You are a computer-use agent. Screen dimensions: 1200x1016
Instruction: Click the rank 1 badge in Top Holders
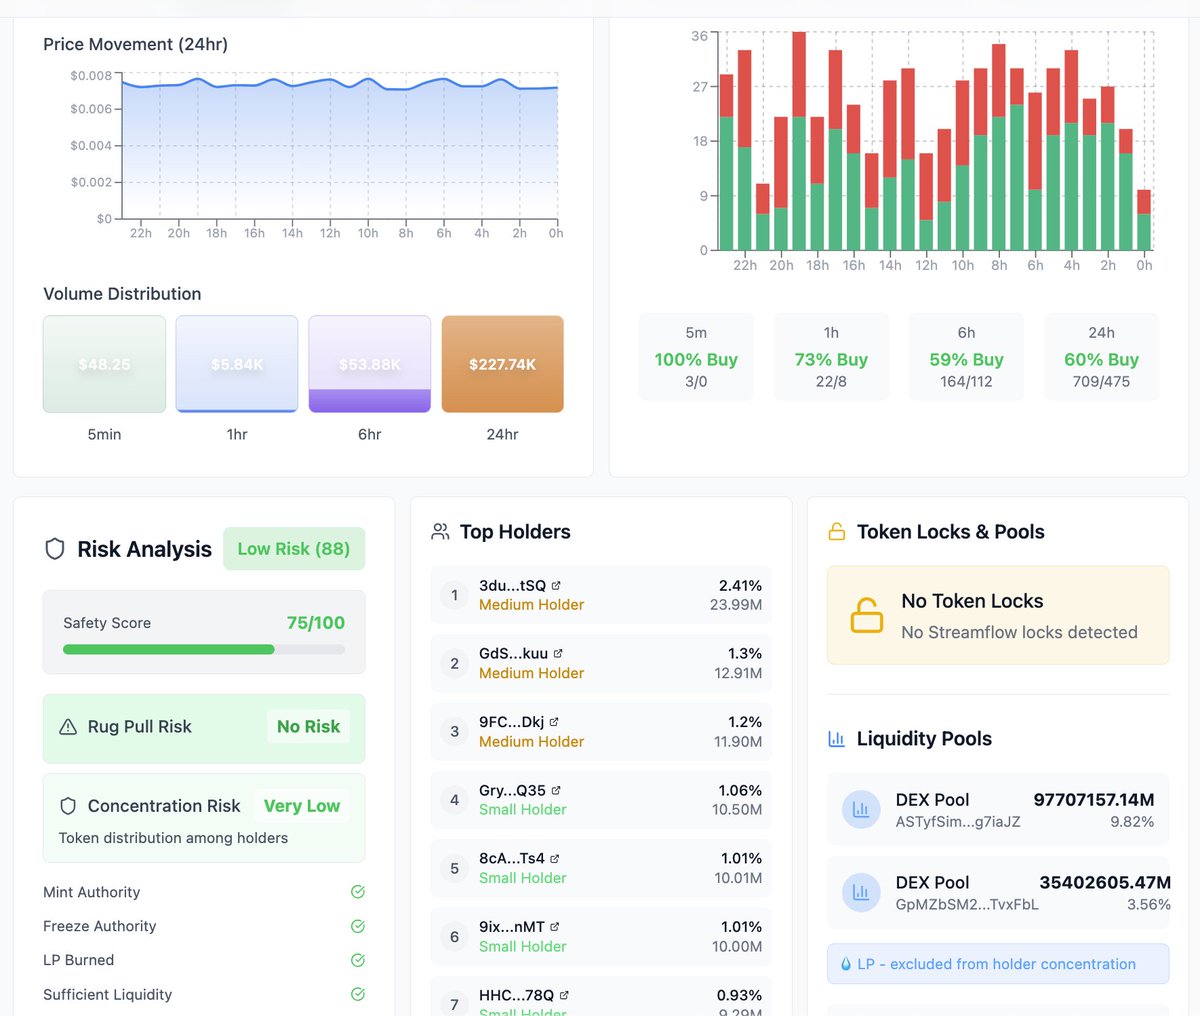tap(454, 595)
